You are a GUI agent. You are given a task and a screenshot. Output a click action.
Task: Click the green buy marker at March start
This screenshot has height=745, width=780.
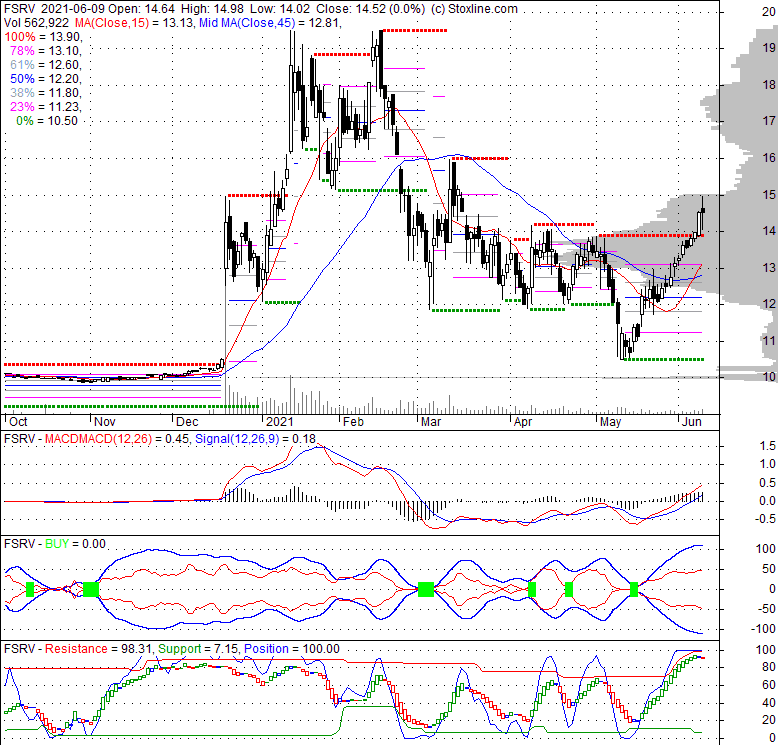426,589
